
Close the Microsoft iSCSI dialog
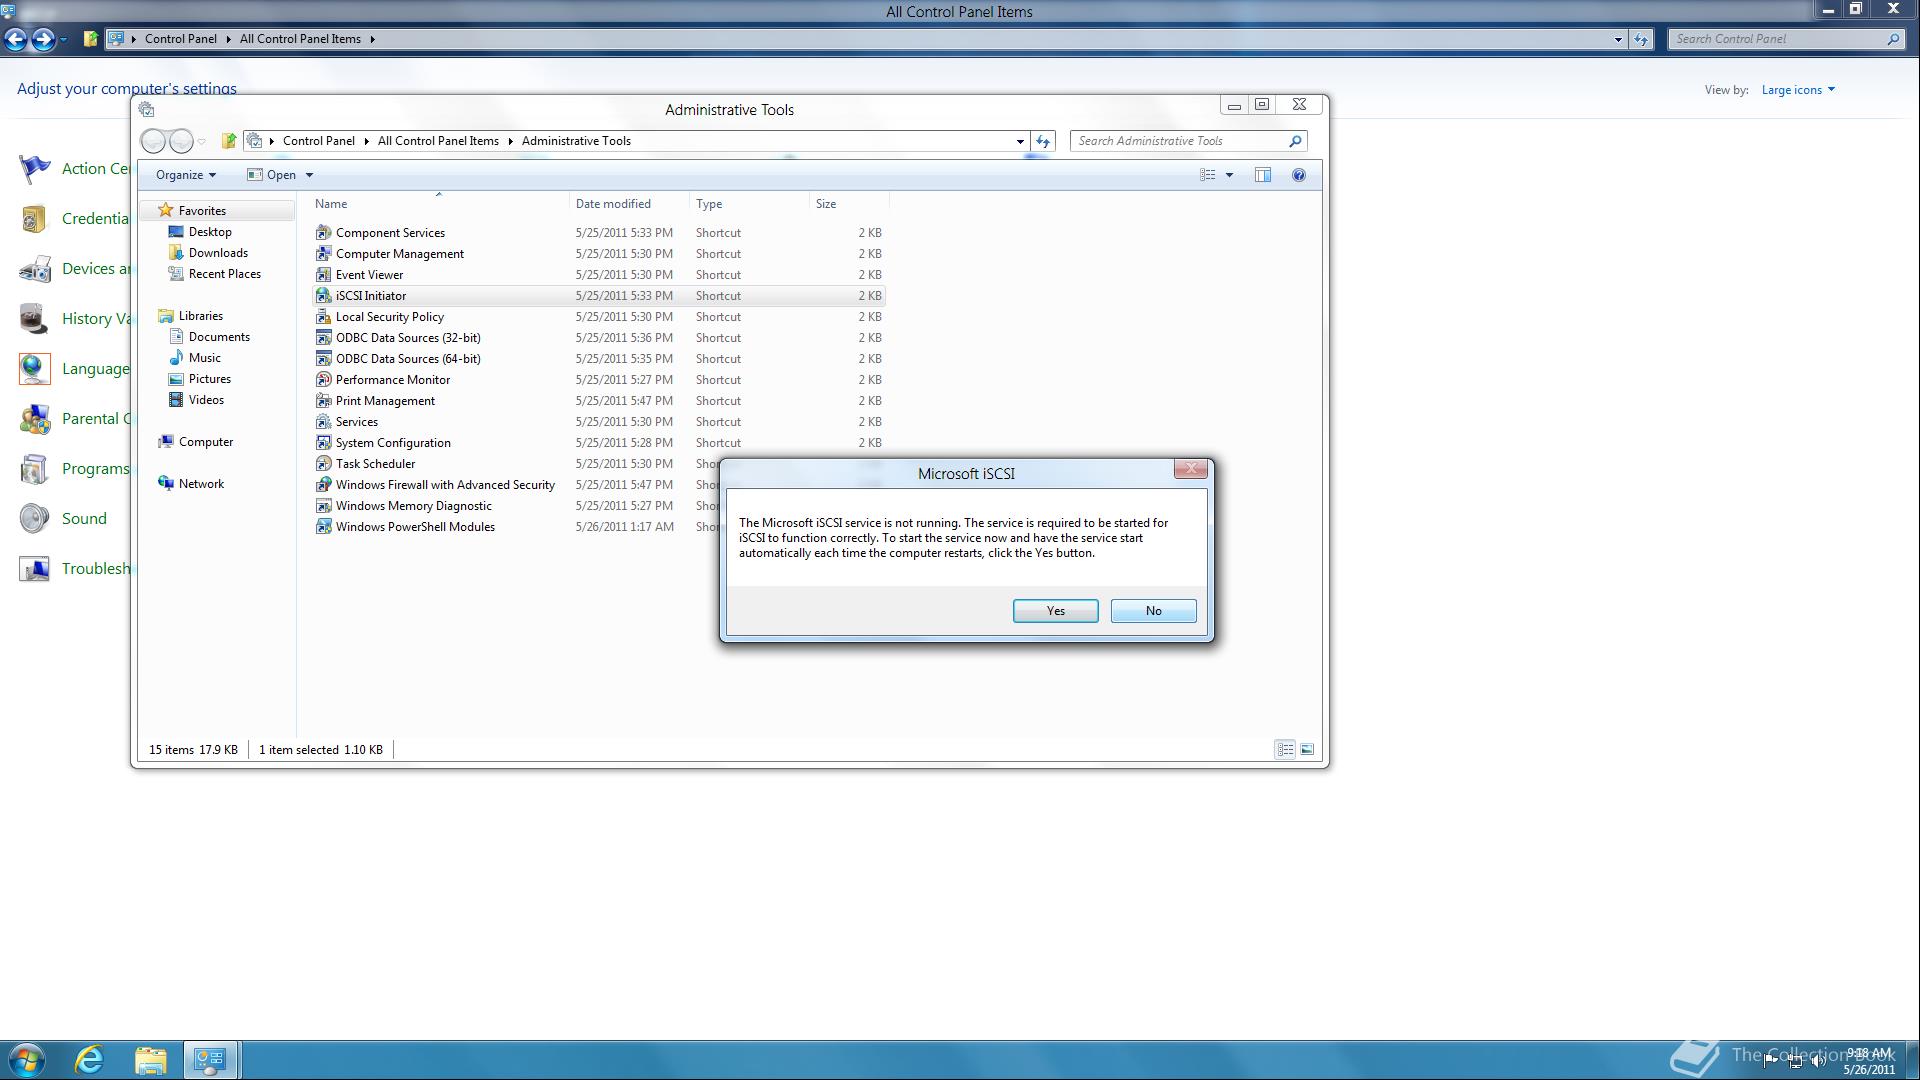pyautogui.click(x=1190, y=469)
